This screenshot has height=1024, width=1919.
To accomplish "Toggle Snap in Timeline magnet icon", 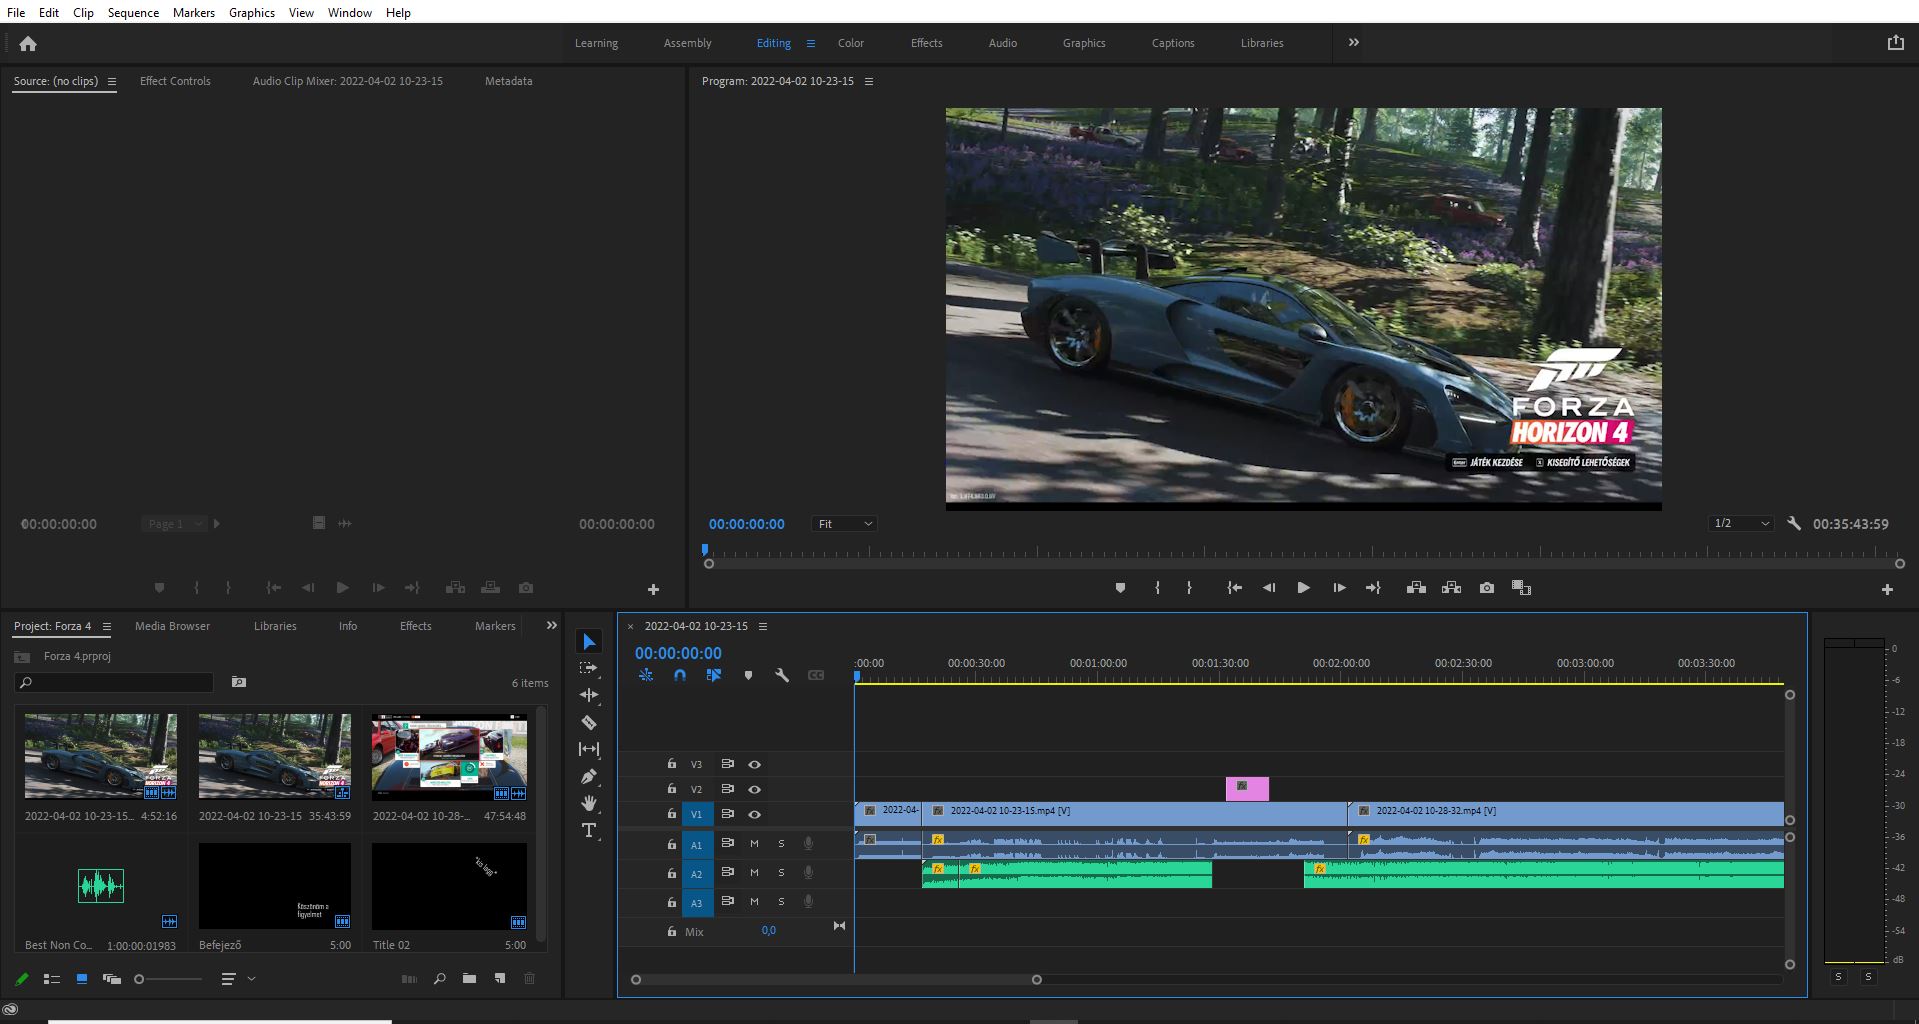I will (x=680, y=675).
